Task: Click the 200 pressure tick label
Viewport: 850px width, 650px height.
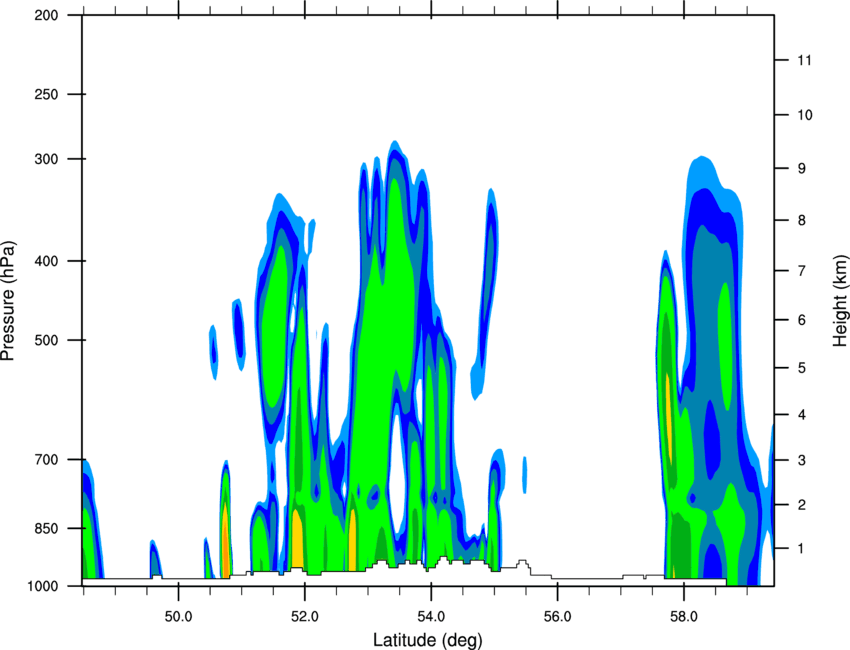Action: [46, 15]
